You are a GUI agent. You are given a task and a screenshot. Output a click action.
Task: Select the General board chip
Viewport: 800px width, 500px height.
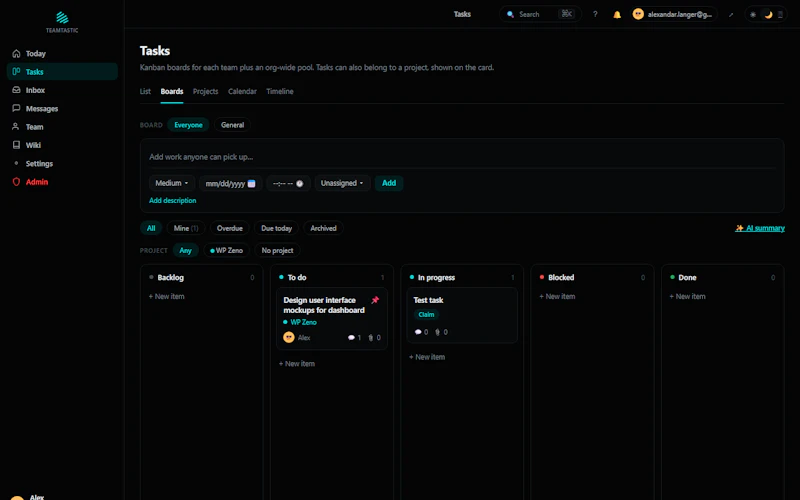[233, 125]
